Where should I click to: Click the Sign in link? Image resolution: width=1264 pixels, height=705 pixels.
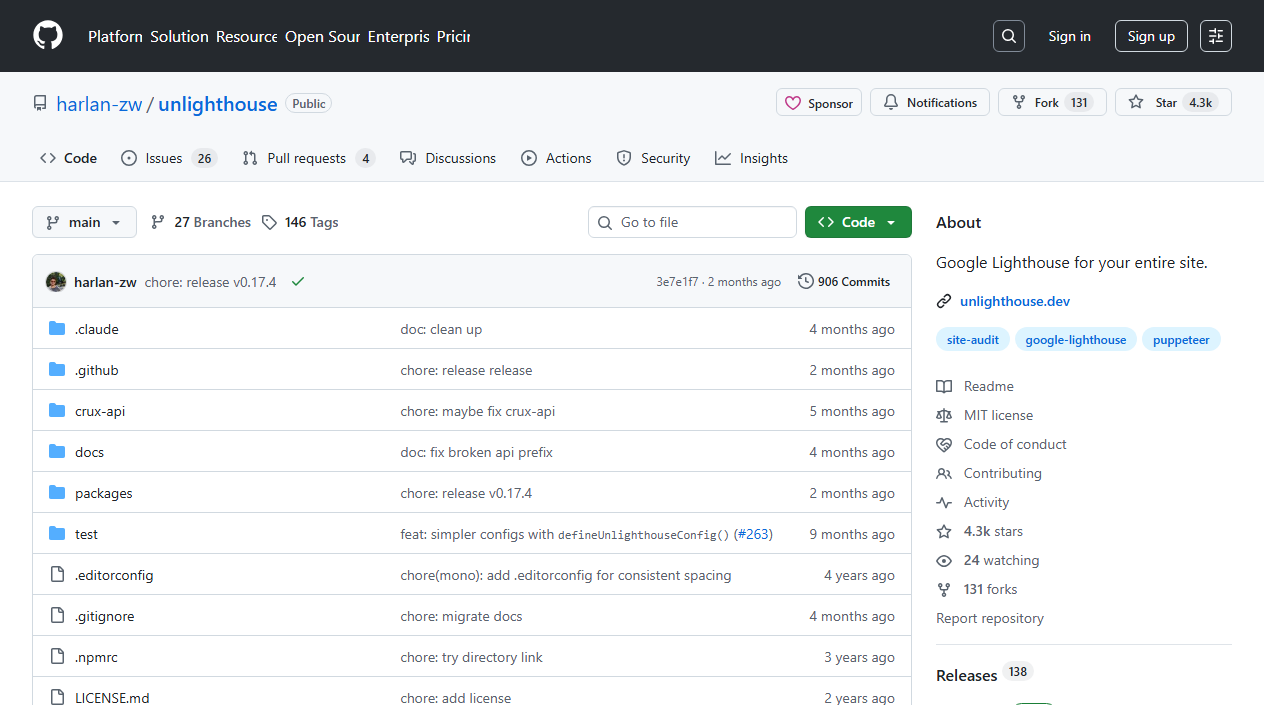click(x=1069, y=36)
